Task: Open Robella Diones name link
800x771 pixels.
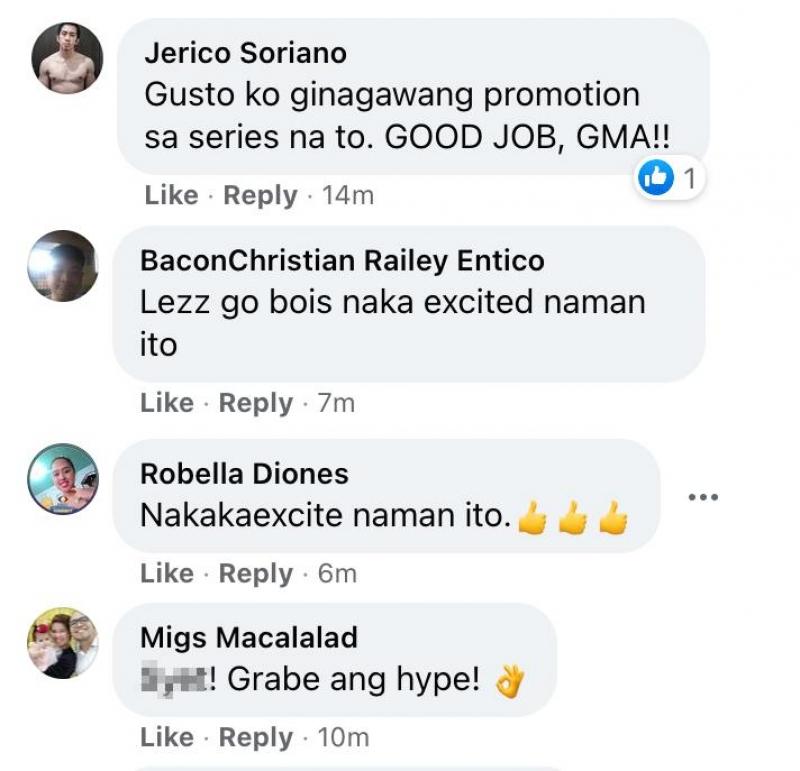Action: tap(244, 474)
